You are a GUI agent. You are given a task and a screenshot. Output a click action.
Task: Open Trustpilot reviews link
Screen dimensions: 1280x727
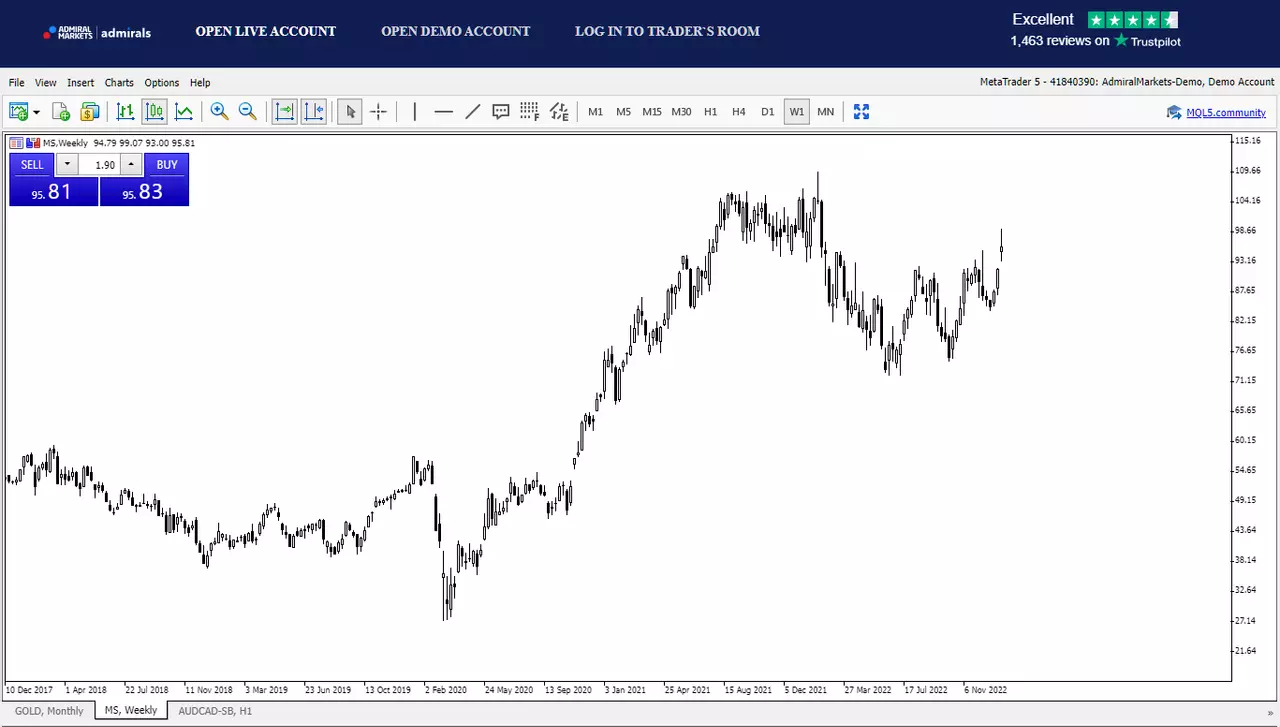coord(1095,41)
